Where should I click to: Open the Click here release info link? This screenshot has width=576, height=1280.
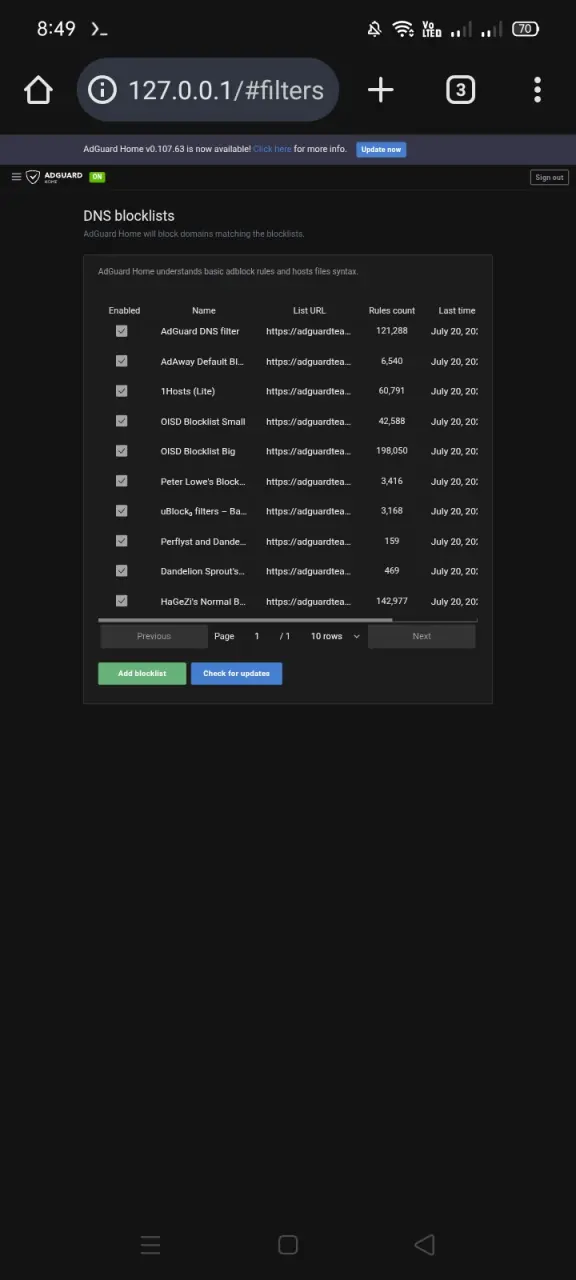coord(272,149)
